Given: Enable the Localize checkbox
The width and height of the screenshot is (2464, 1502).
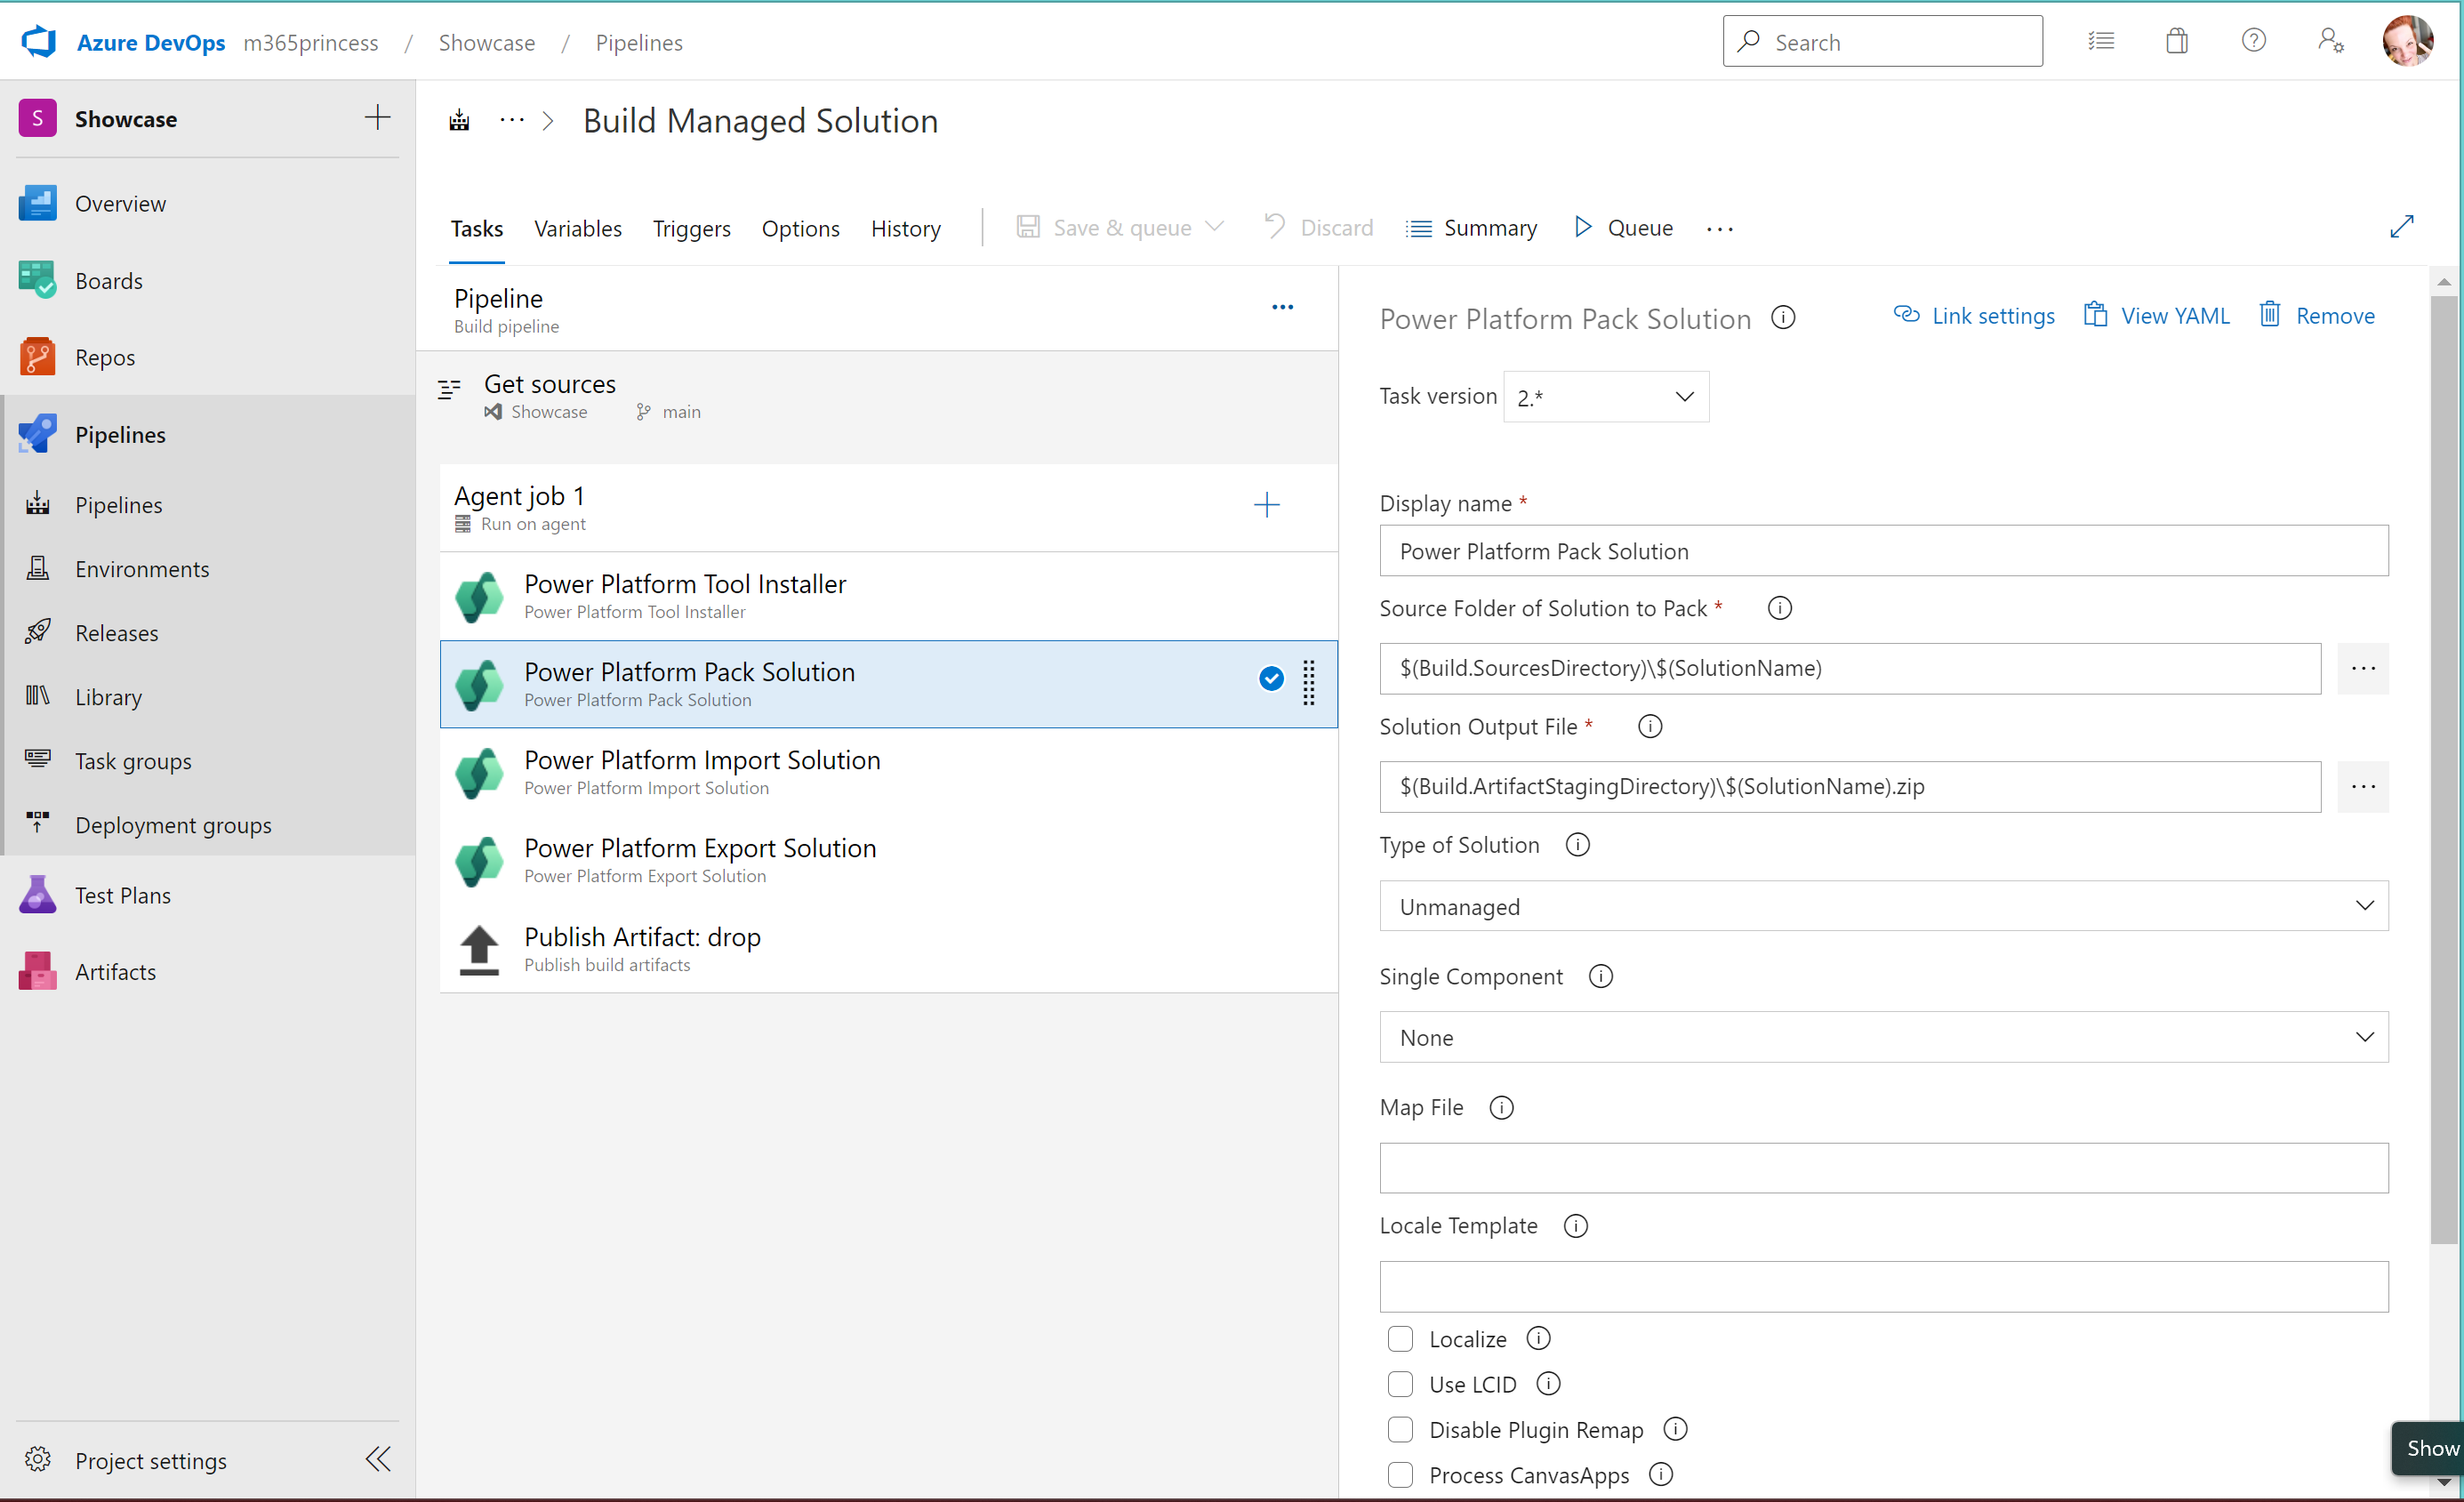Looking at the screenshot, I should click(1400, 1339).
